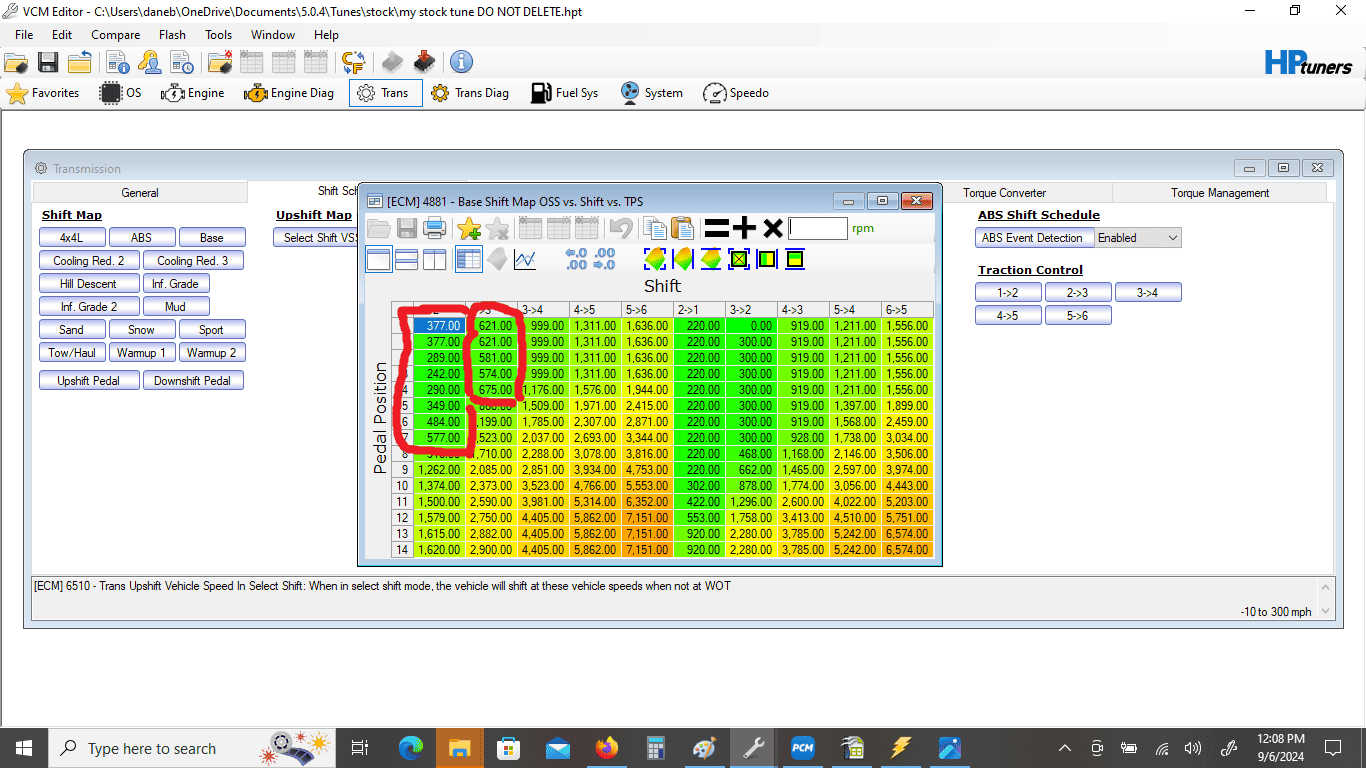
Task: Open the Tow/Haul shift map
Action: click(72, 353)
